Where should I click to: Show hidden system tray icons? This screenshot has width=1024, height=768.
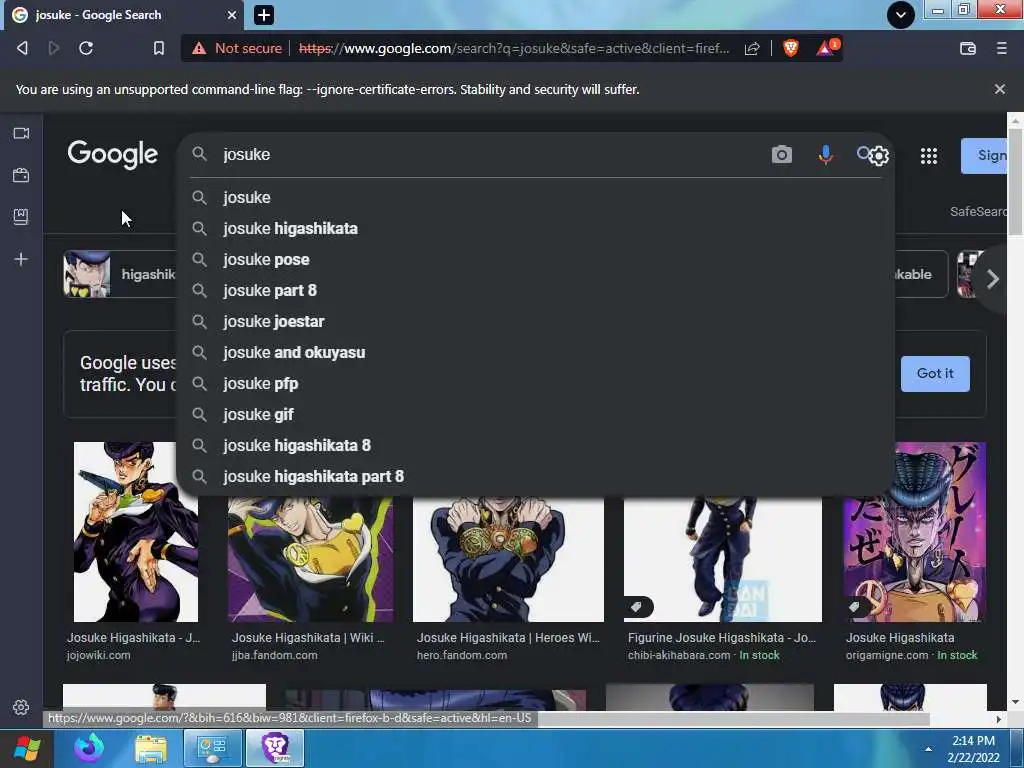(x=928, y=749)
